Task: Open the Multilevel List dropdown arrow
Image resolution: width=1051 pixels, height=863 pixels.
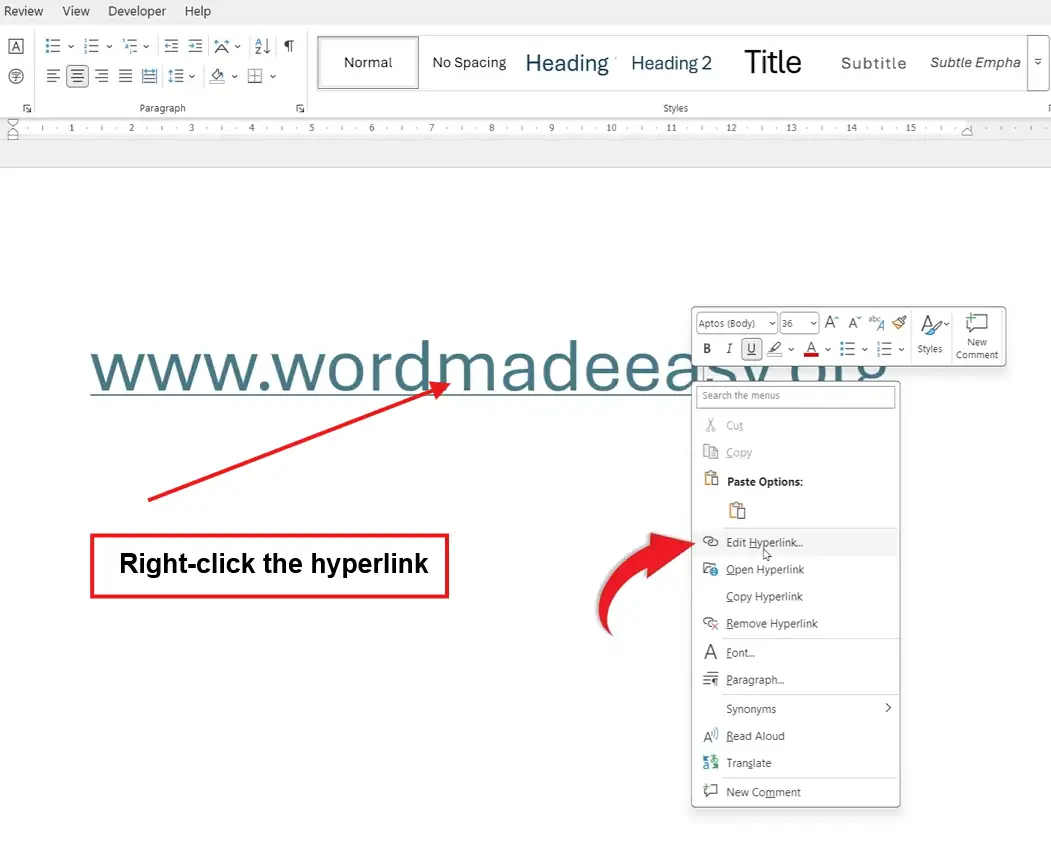Action: click(x=146, y=47)
